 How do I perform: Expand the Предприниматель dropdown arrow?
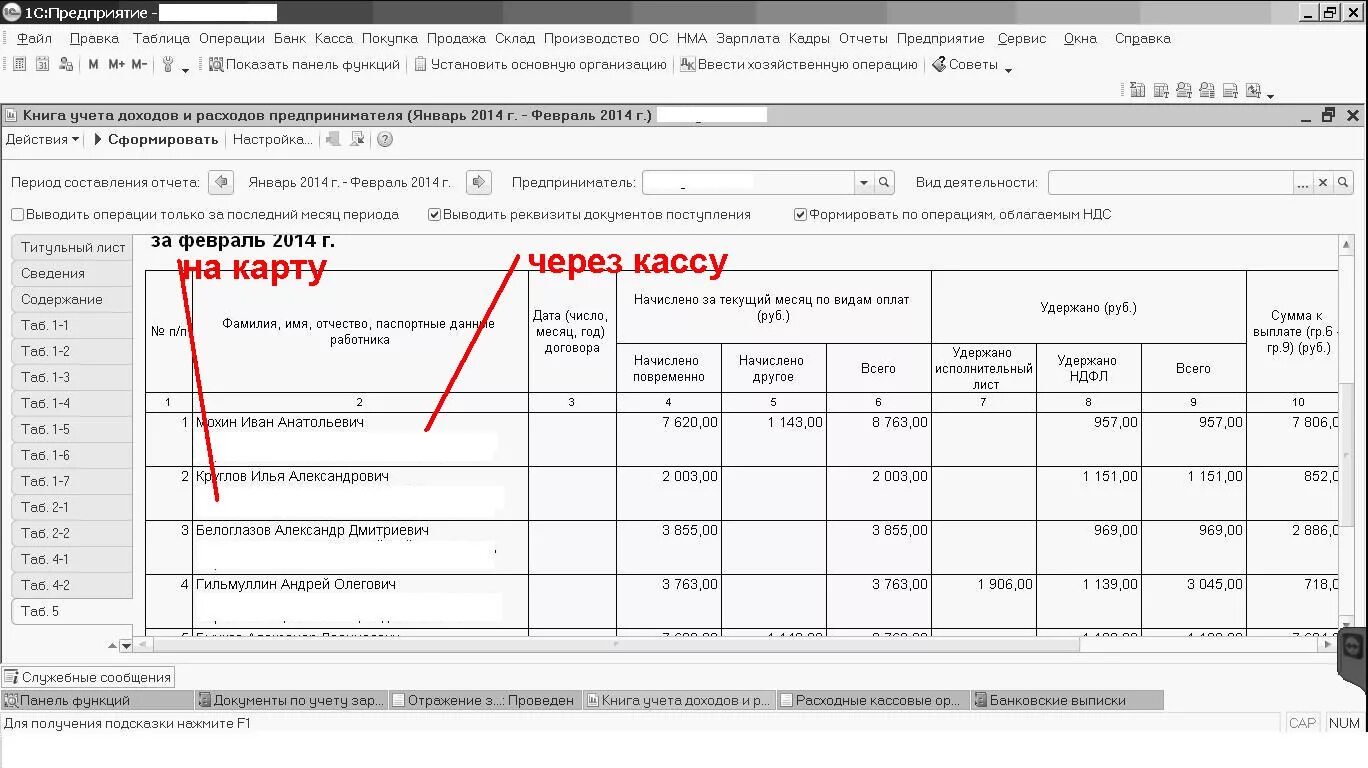(x=864, y=183)
